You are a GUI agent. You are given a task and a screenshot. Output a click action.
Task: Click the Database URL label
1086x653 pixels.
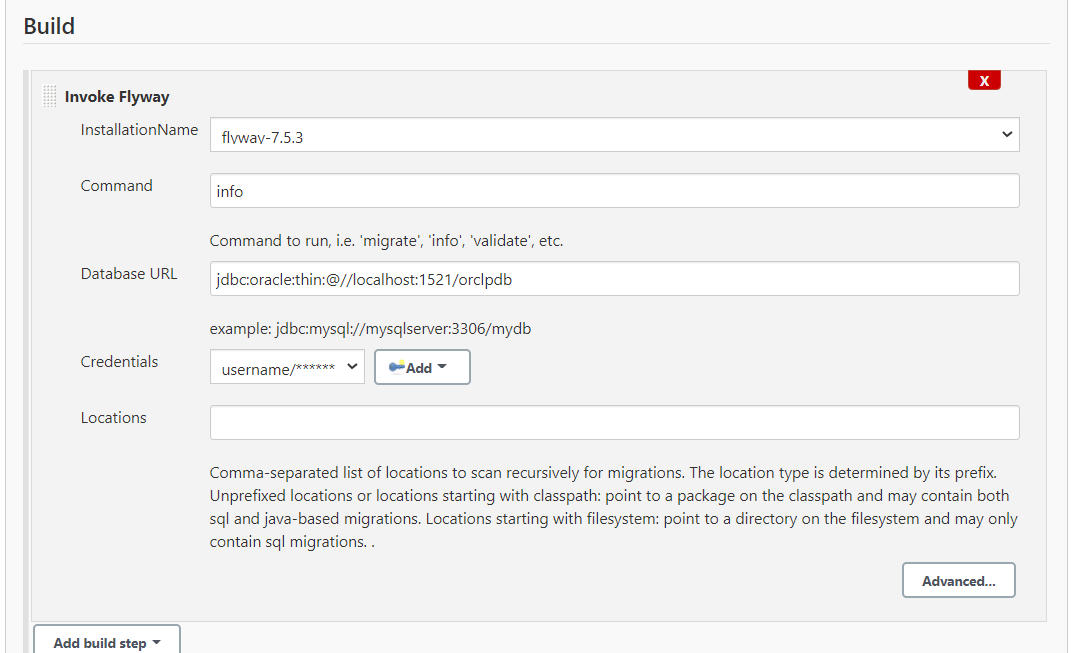click(x=129, y=272)
